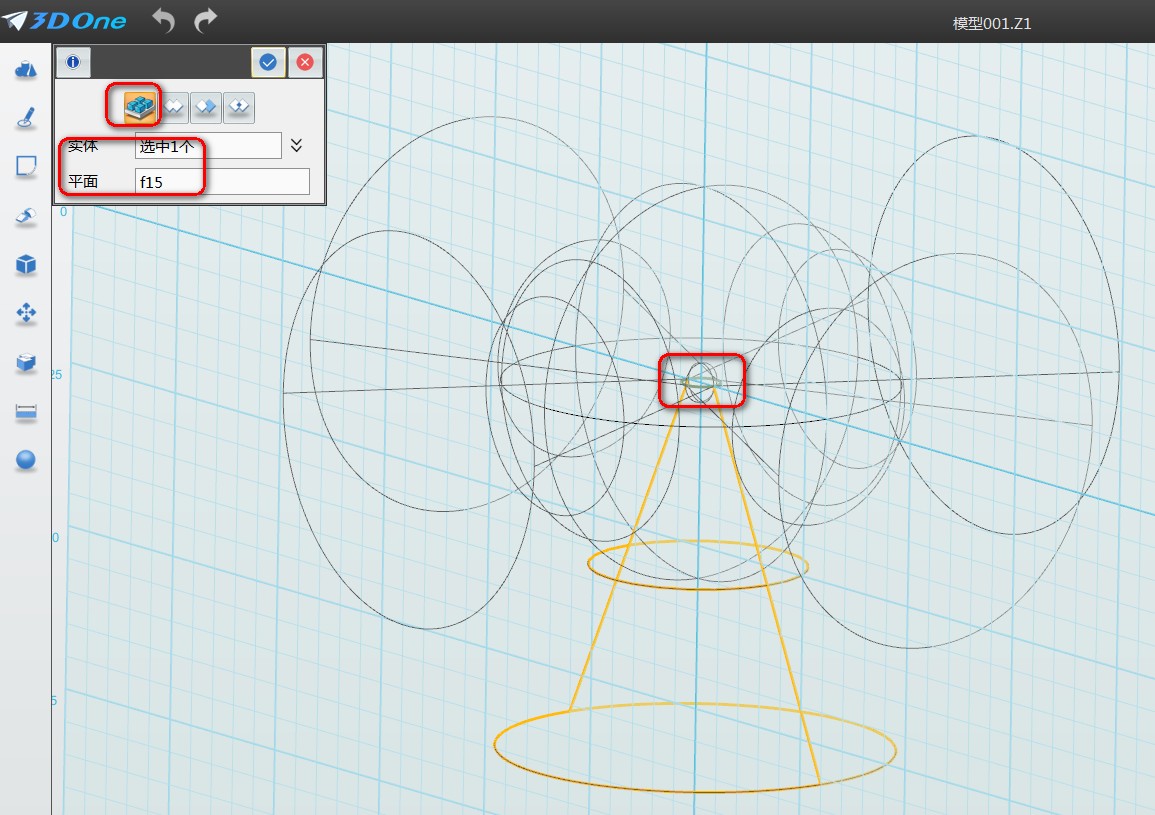Open the feature modeling cube tool
1155x815 pixels.
[x=26, y=264]
